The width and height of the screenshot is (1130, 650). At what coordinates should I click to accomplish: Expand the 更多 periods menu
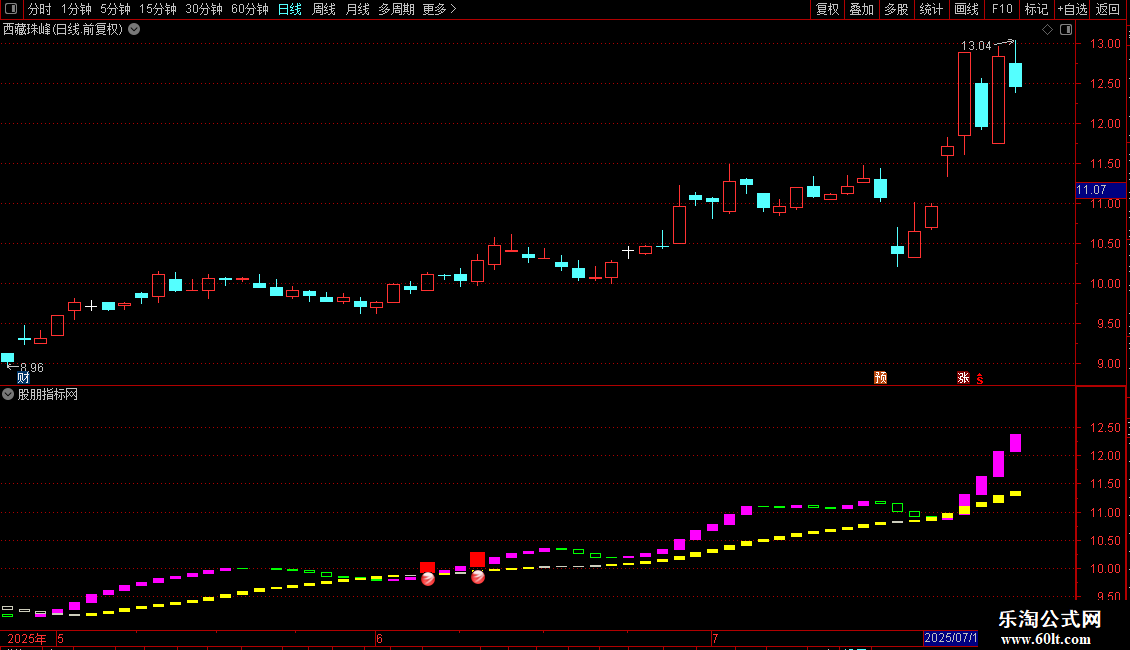439,9
